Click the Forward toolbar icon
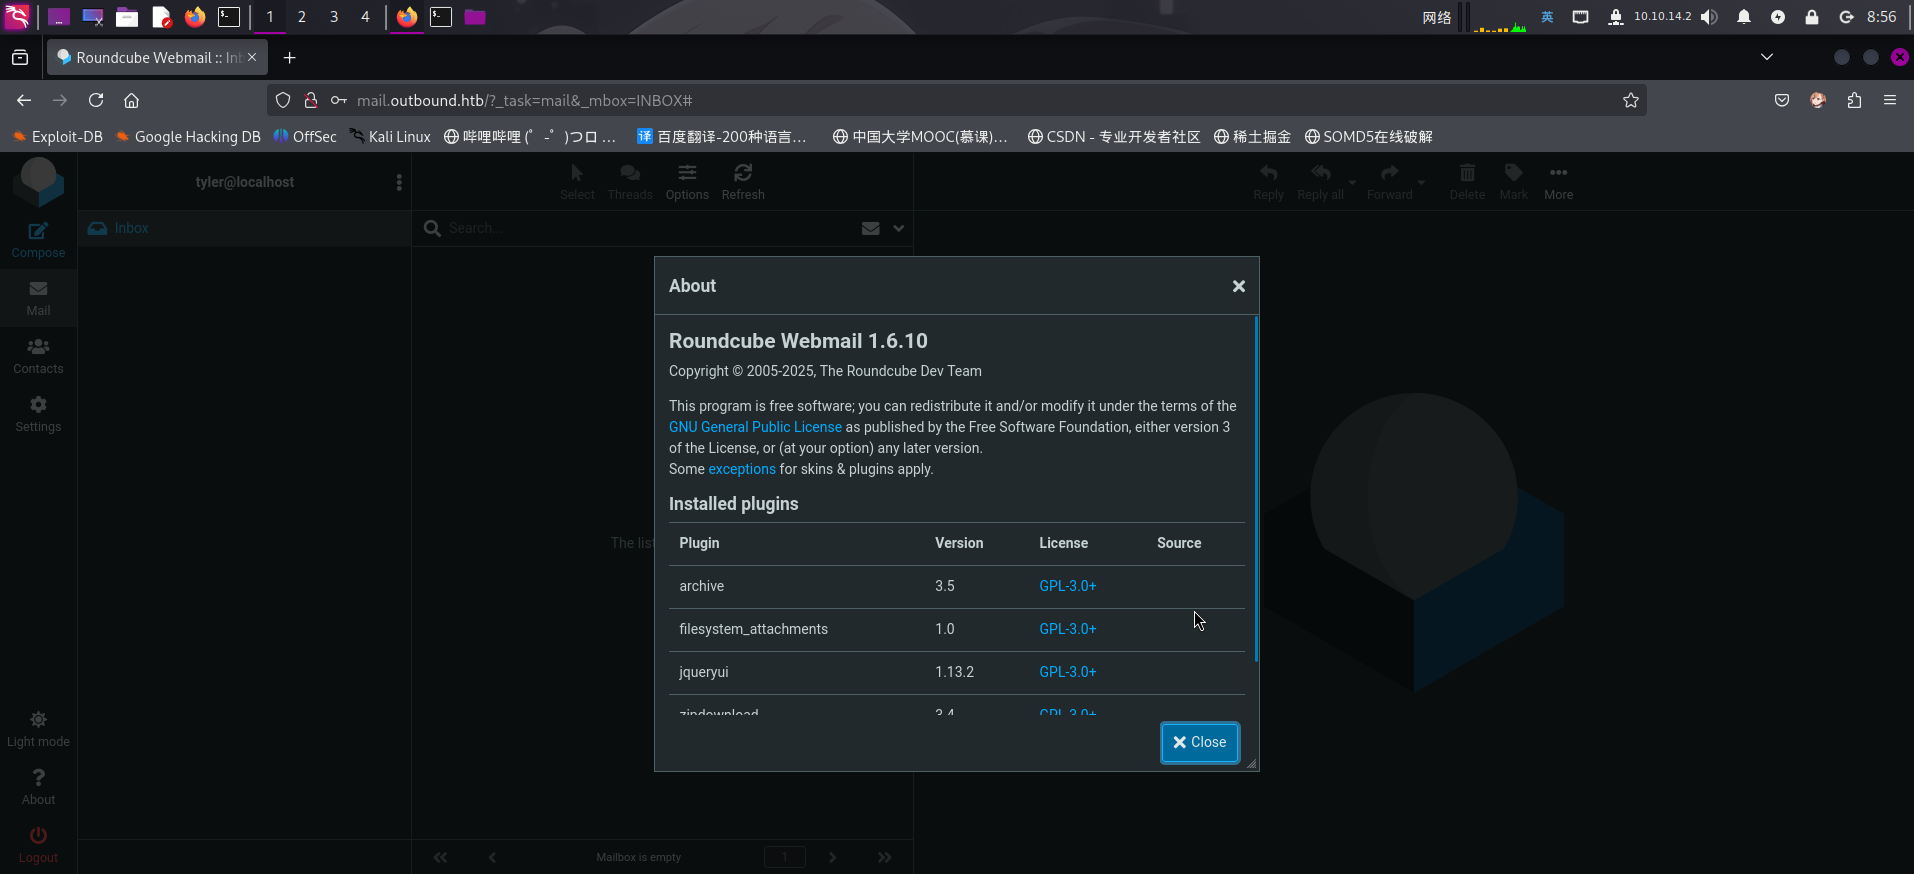This screenshot has height=874, width=1914. [x=1390, y=182]
